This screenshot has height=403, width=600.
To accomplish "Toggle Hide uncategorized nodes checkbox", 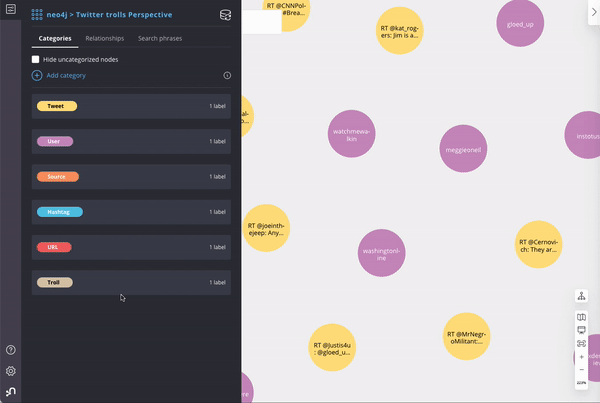I will [x=36, y=59].
